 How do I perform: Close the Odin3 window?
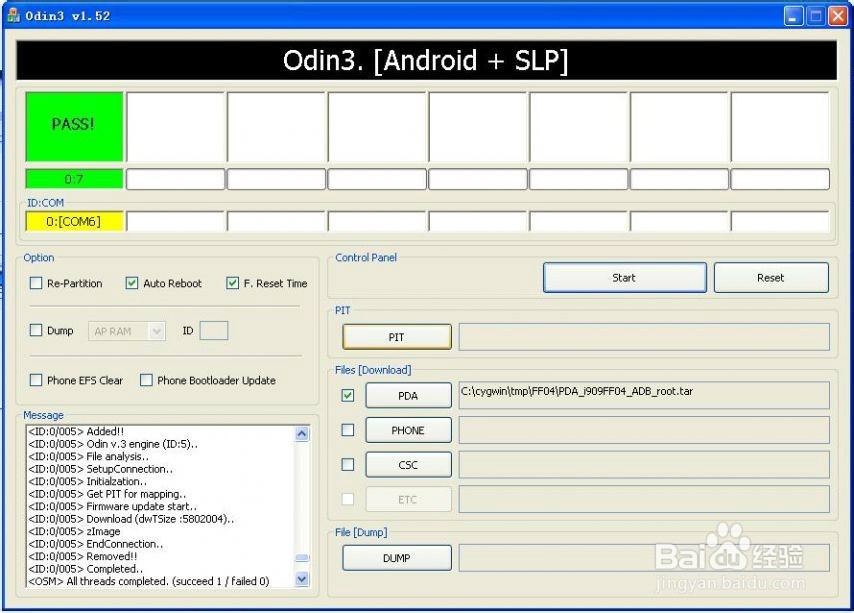tap(838, 16)
